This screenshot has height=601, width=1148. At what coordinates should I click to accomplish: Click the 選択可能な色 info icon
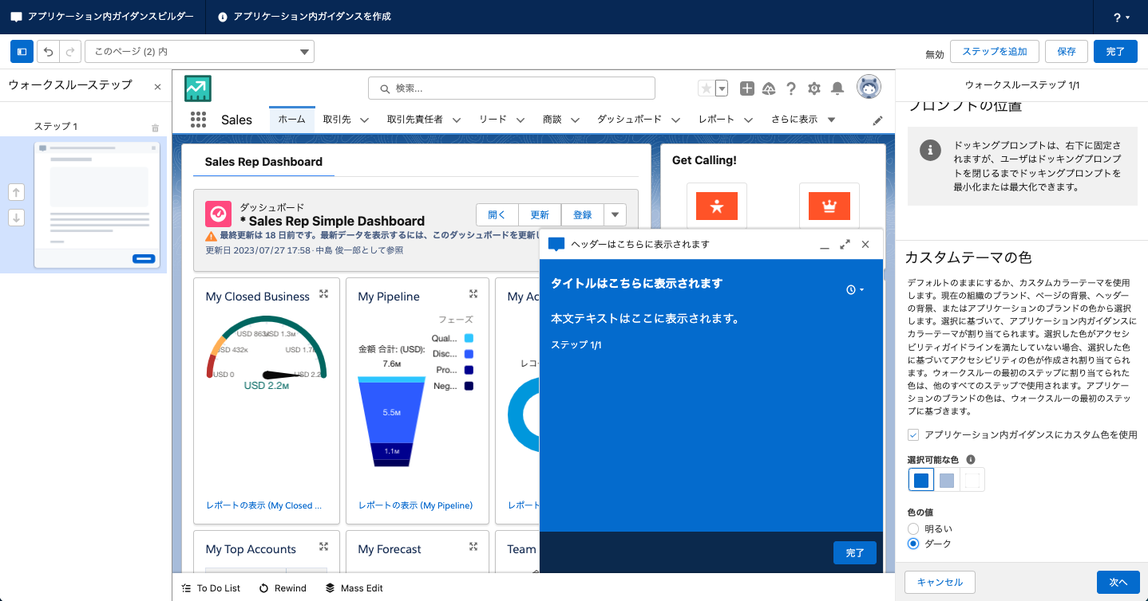point(971,460)
